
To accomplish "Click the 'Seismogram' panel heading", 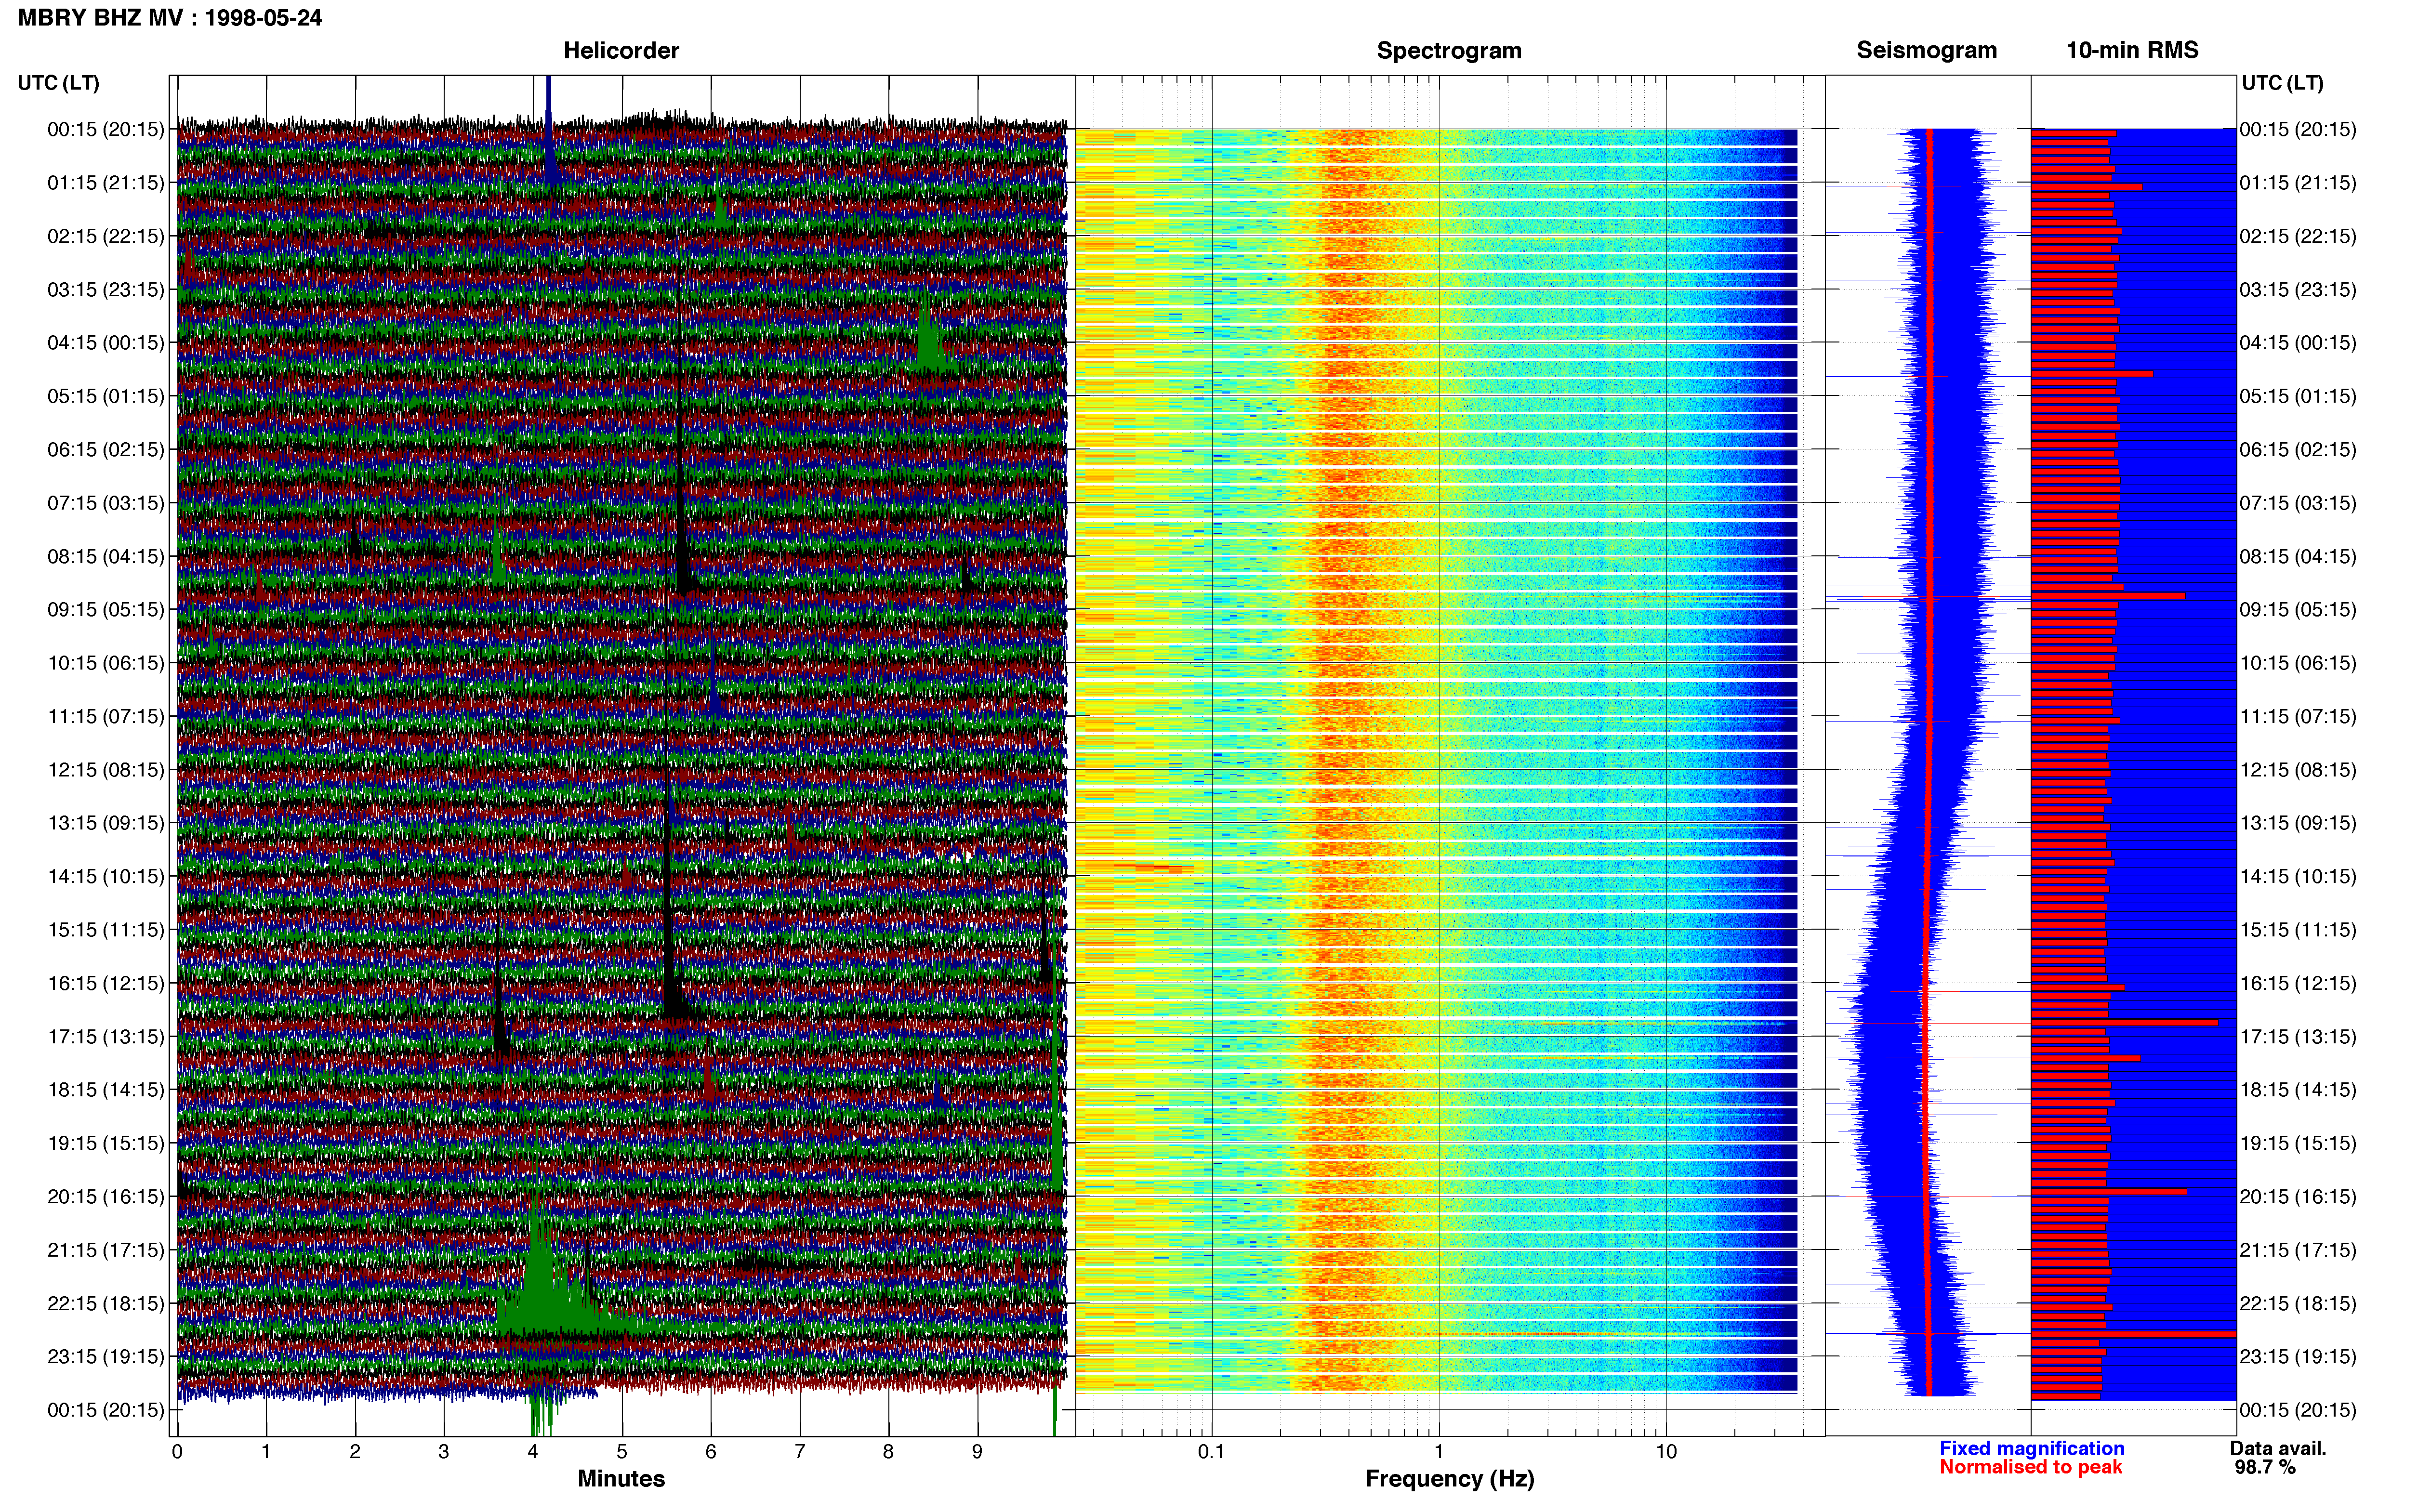I will pyautogui.click(x=1927, y=51).
